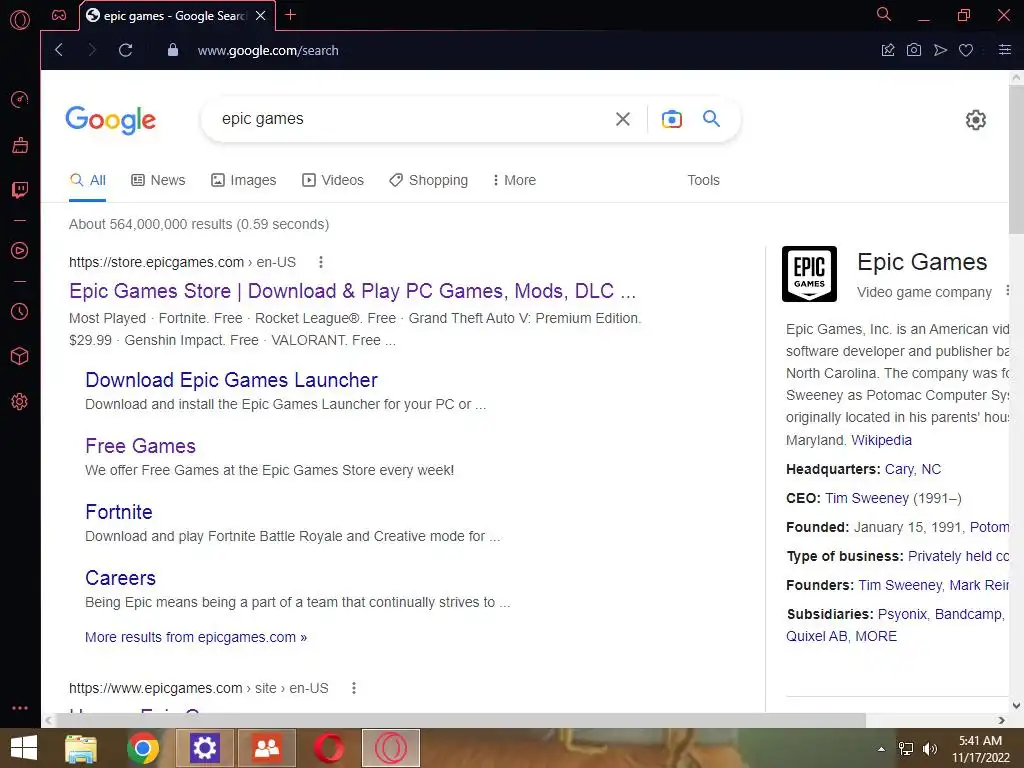Open GX Control speedometer icon in sidebar
The width and height of the screenshot is (1024, 768).
coord(20,99)
